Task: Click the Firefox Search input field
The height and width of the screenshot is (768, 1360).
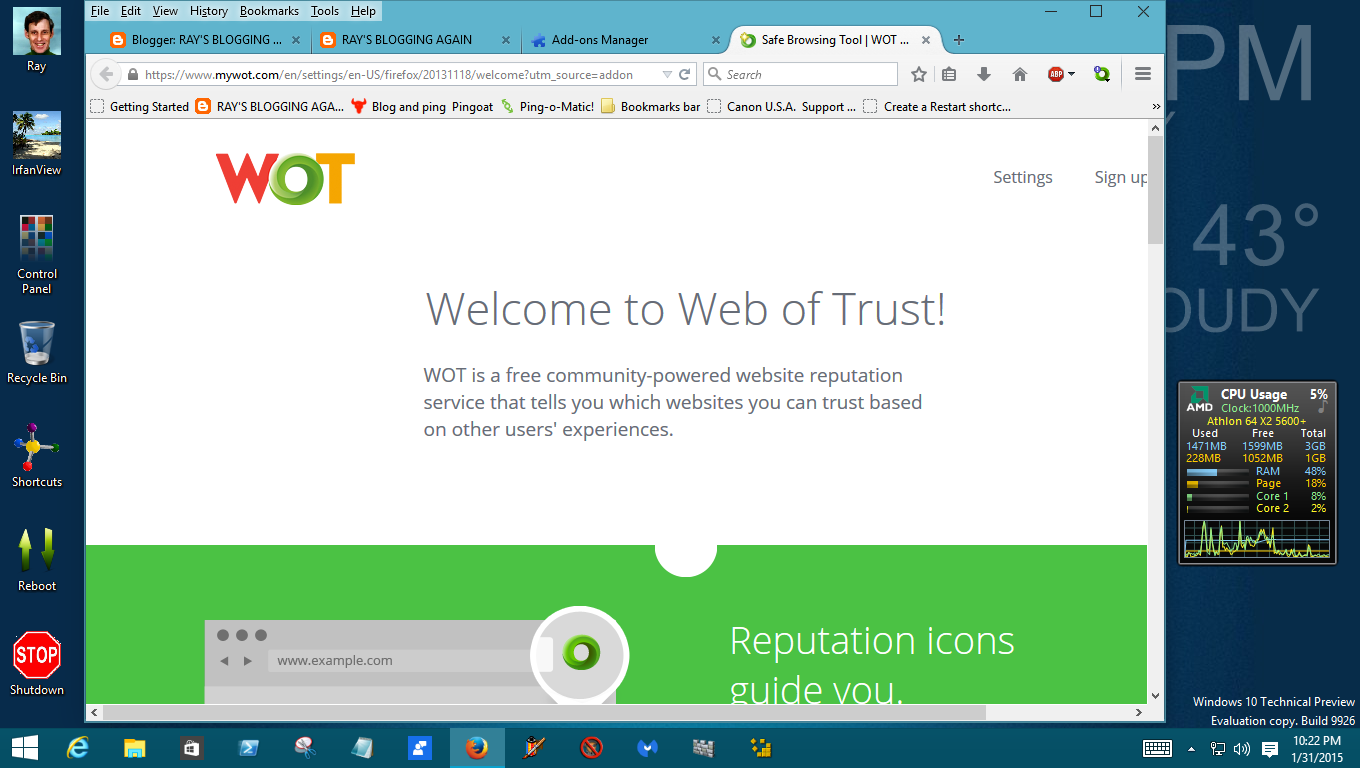Action: (800, 74)
